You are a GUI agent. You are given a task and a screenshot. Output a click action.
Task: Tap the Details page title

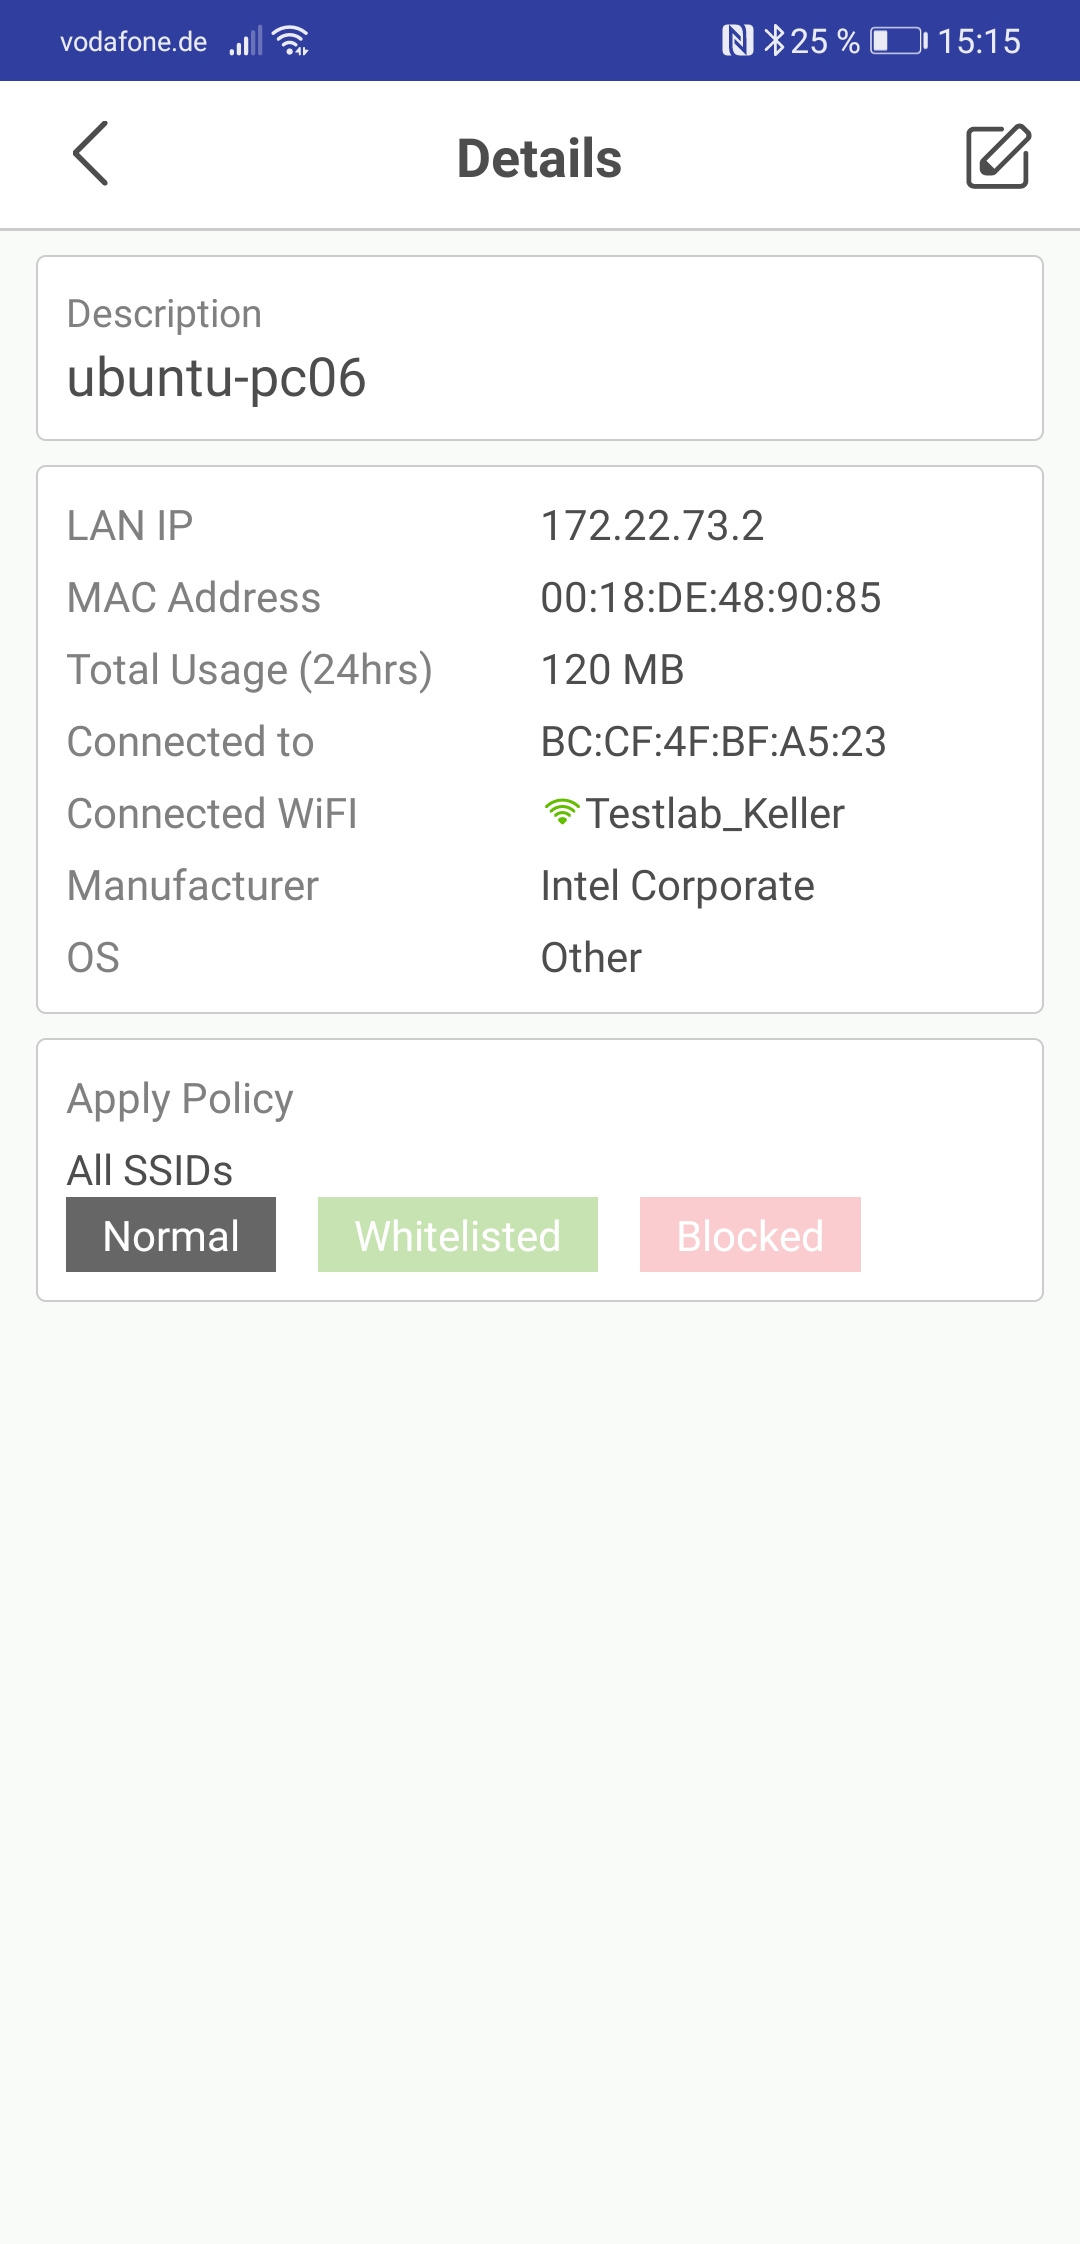[539, 158]
